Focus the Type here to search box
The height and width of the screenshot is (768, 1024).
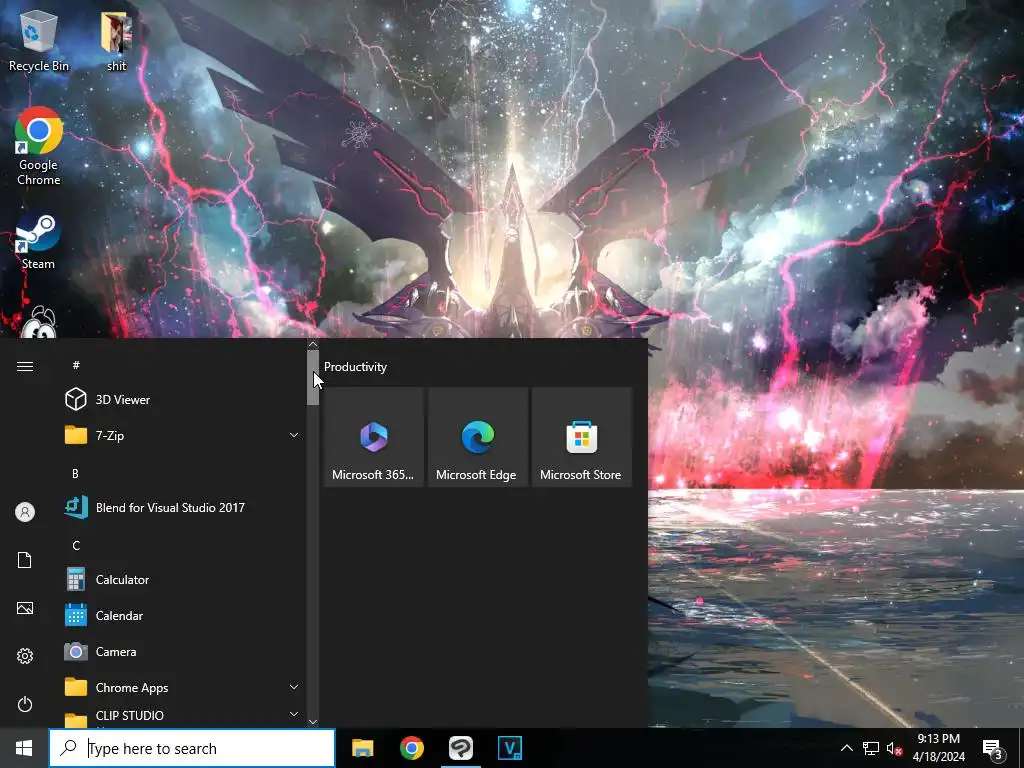pos(192,748)
